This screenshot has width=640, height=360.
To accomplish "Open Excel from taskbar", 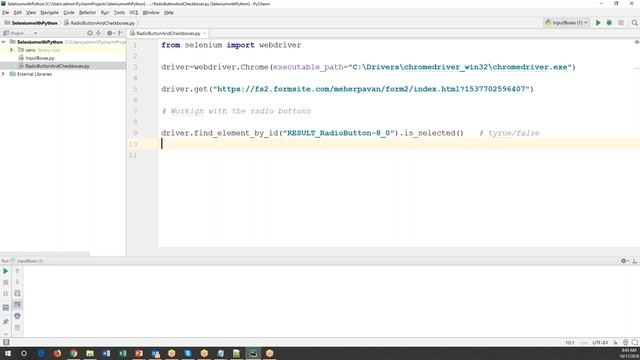I will pyautogui.click(x=122, y=353).
